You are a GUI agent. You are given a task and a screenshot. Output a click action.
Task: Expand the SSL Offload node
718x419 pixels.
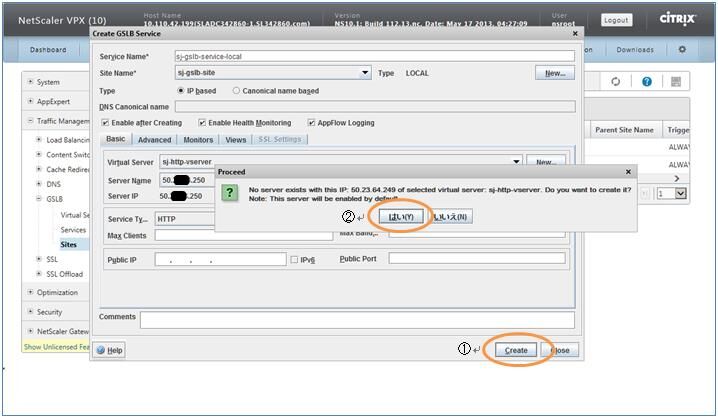coord(39,274)
